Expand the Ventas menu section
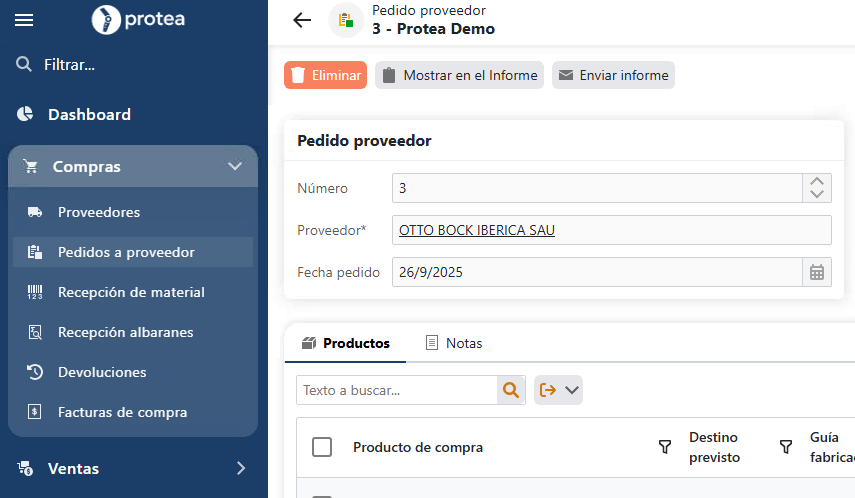 [x=240, y=468]
